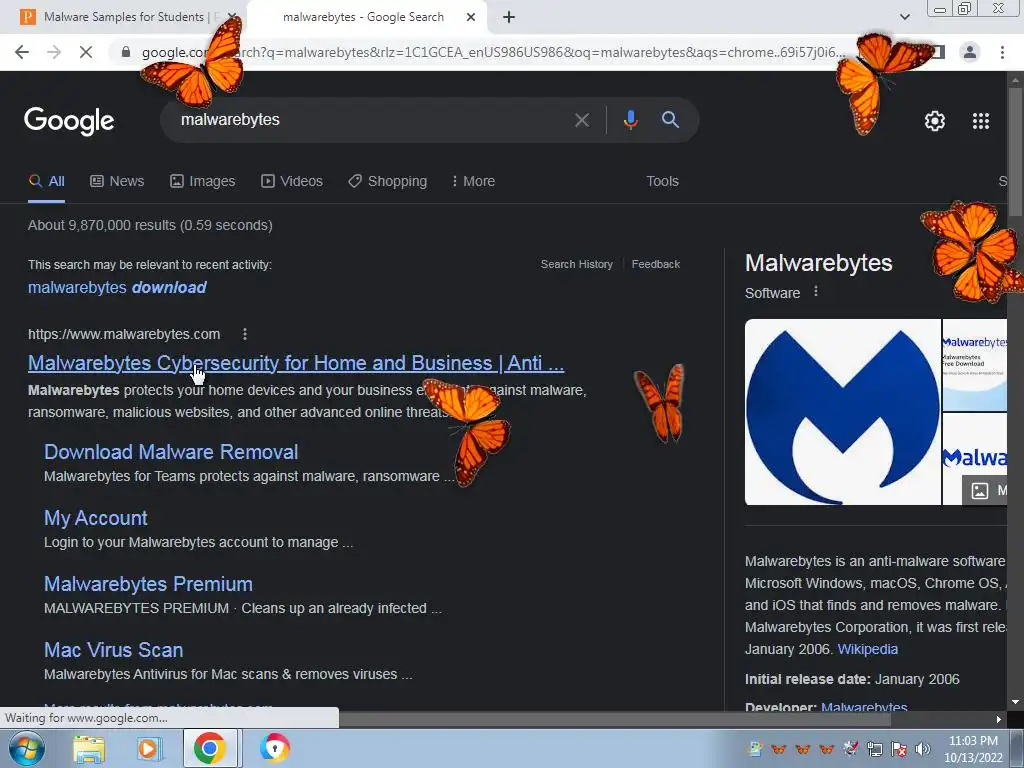Open the large Malwarebytes logo image

click(842, 412)
